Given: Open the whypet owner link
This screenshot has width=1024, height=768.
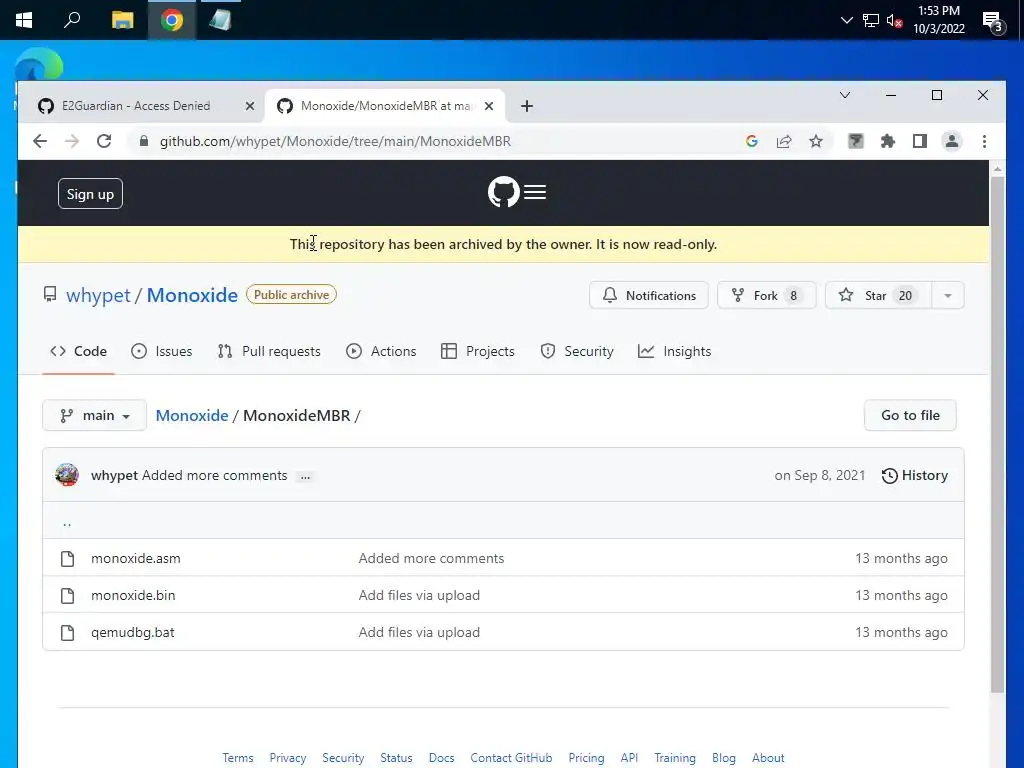Looking at the screenshot, I should tap(98, 295).
